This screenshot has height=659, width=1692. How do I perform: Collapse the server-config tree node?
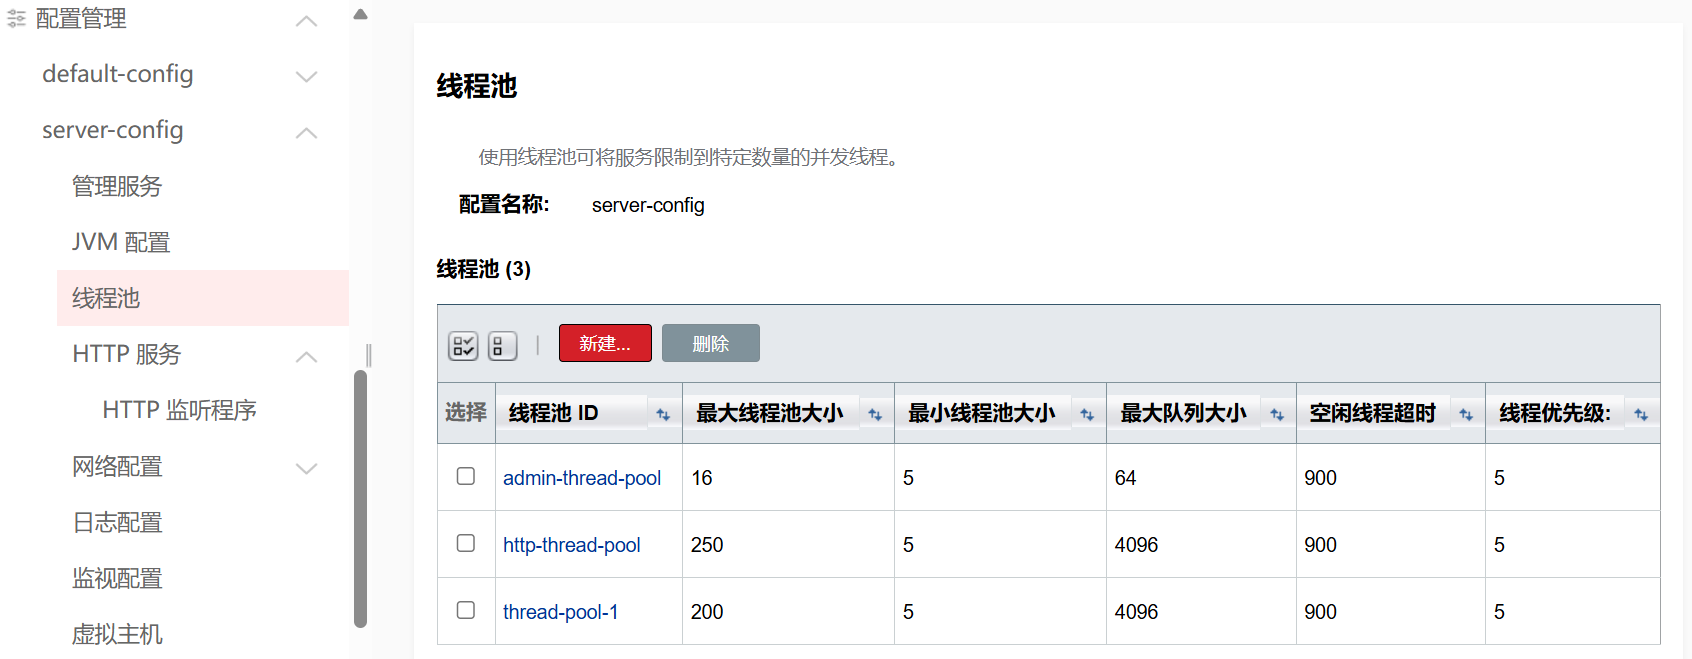(307, 132)
